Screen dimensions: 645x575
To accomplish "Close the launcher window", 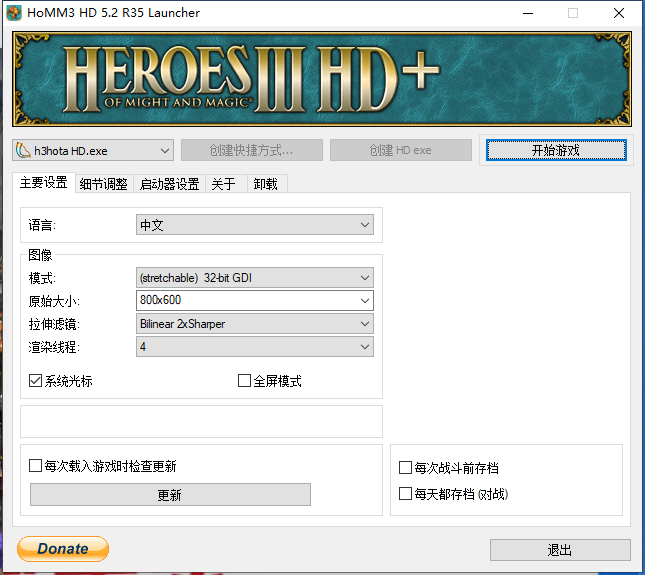I will pos(619,13).
